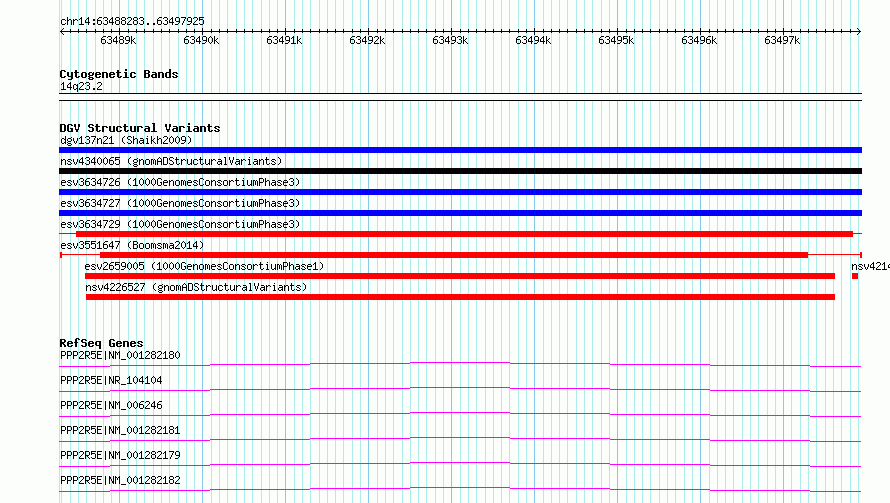Open transcript PPP2R5E|NR_104104
890x503 pixels.
click(x=111, y=380)
